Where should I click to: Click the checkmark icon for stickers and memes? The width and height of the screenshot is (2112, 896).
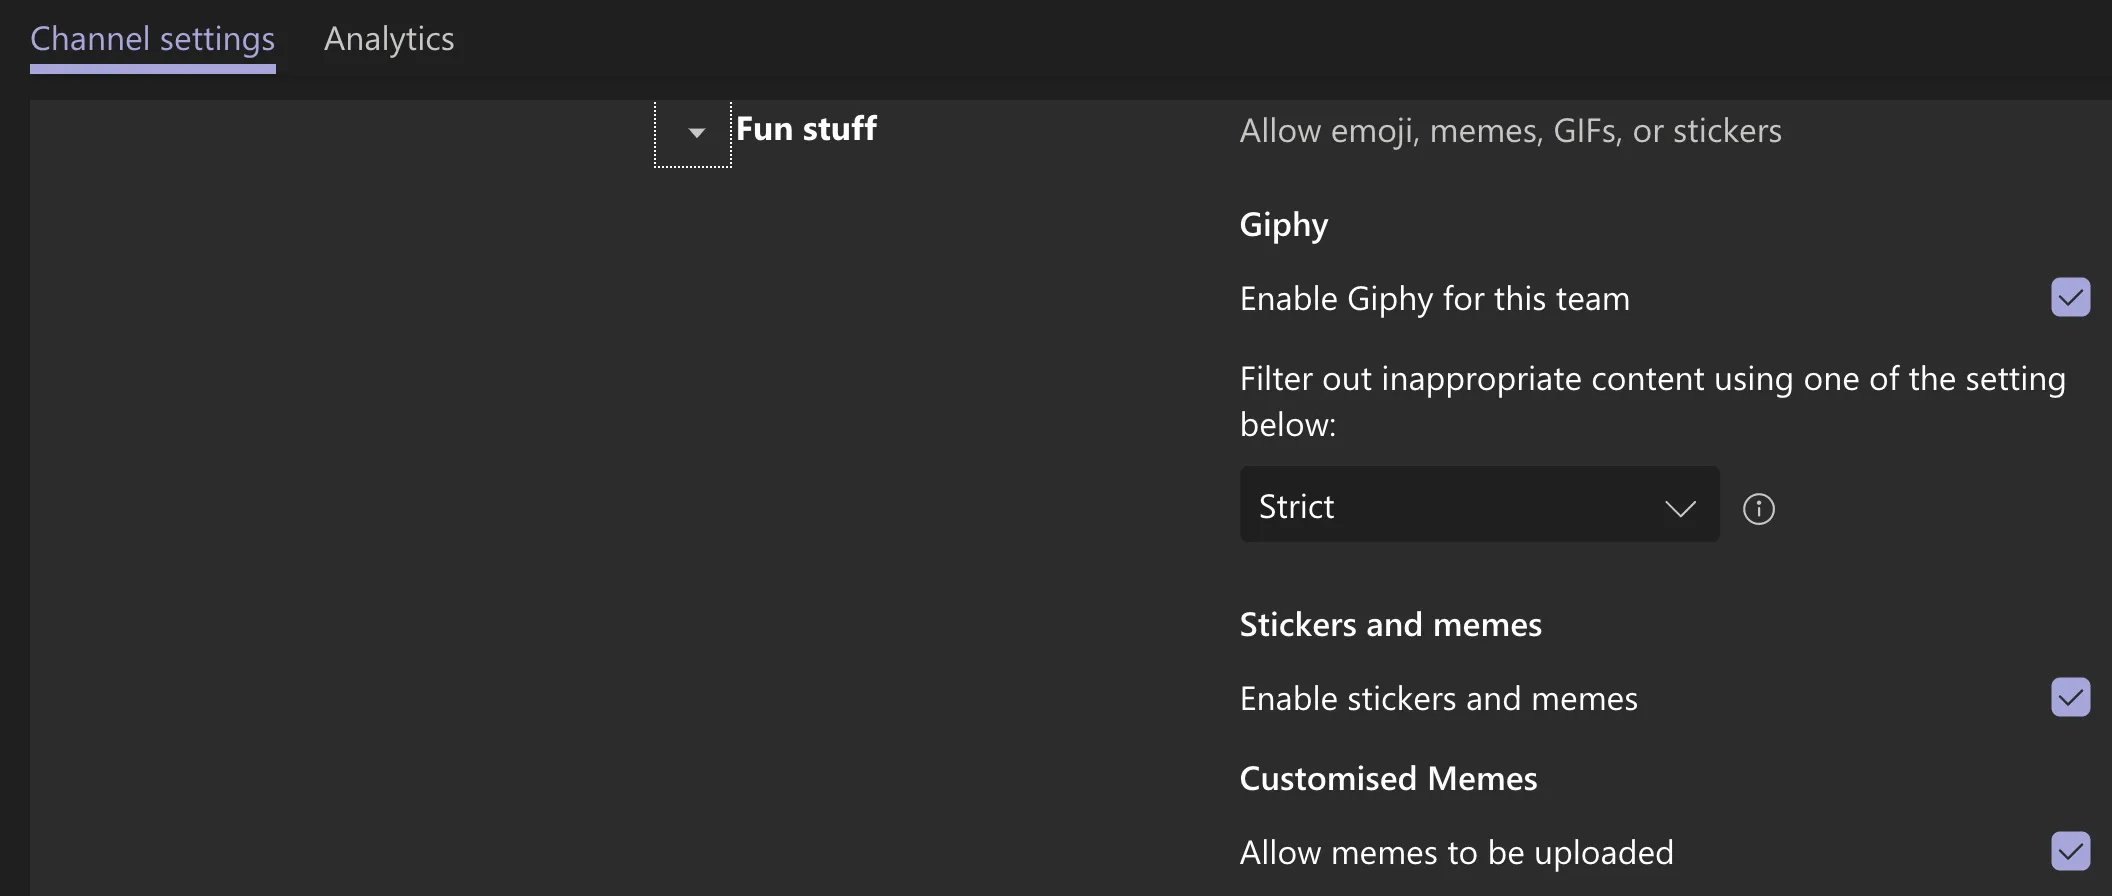(x=2072, y=698)
